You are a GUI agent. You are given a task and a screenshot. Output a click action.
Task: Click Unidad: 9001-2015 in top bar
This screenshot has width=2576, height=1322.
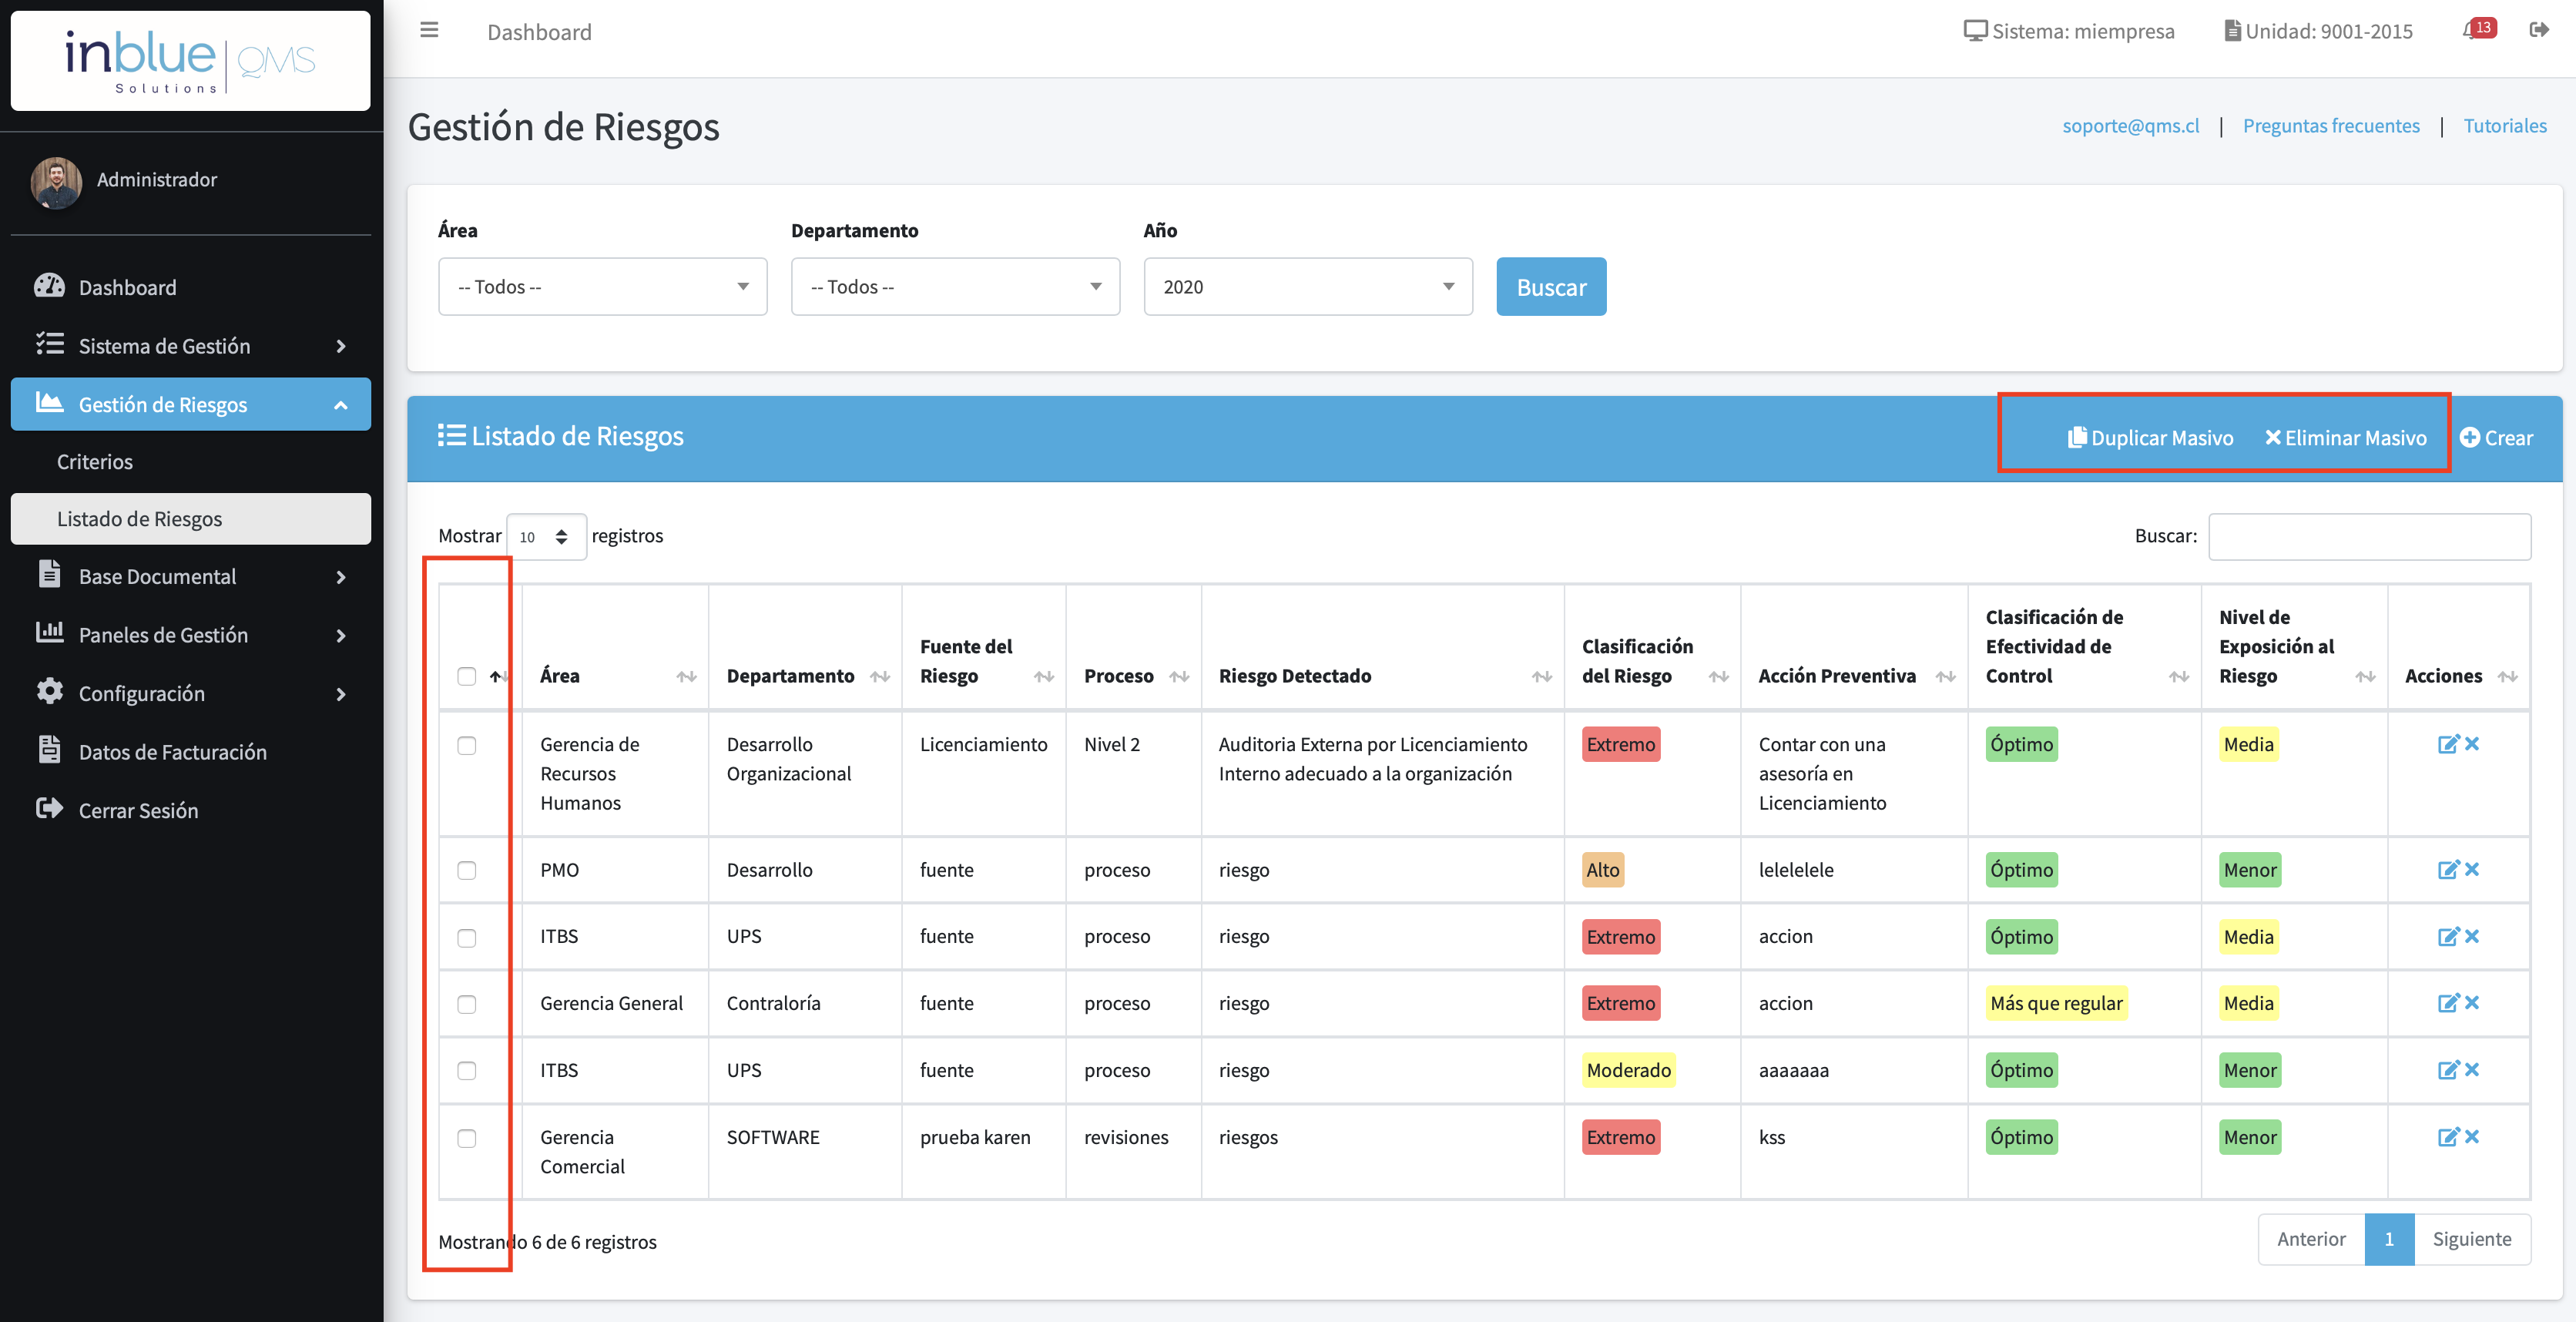pos(2318,31)
